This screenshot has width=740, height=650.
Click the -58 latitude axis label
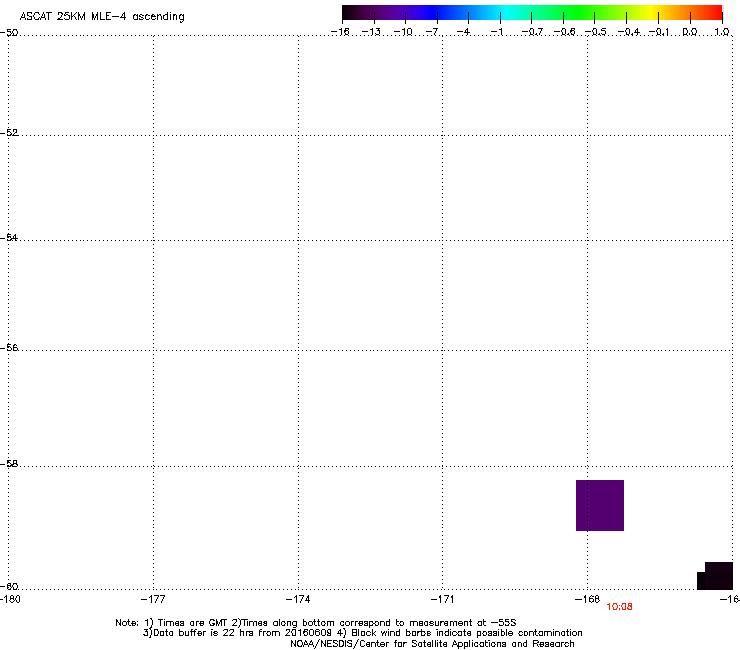click(9, 464)
